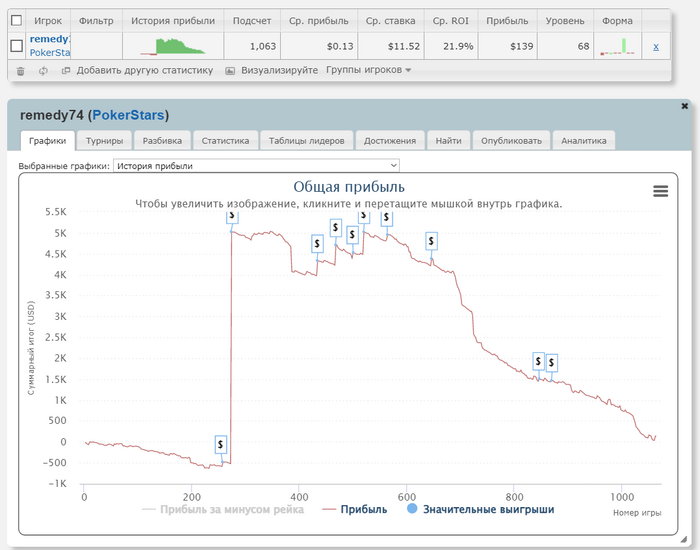
Task: Tick the remedy74 row checkbox
Action: point(17,46)
